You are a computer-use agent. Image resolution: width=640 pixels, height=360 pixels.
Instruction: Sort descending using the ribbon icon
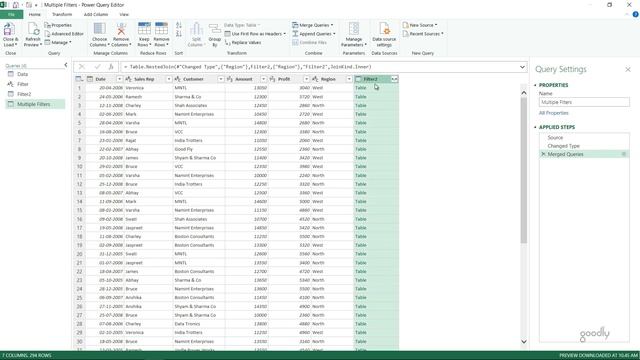(179, 34)
